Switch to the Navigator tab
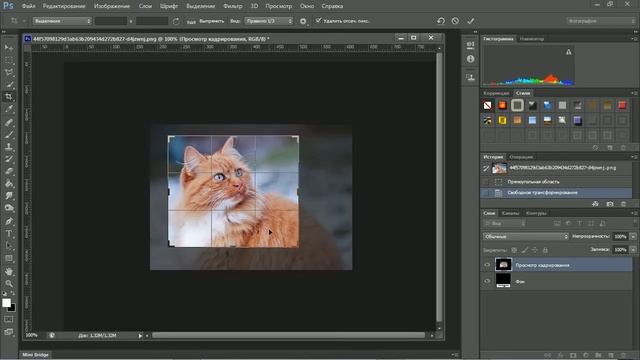This screenshot has width=640, height=360. (x=532, y=39)
